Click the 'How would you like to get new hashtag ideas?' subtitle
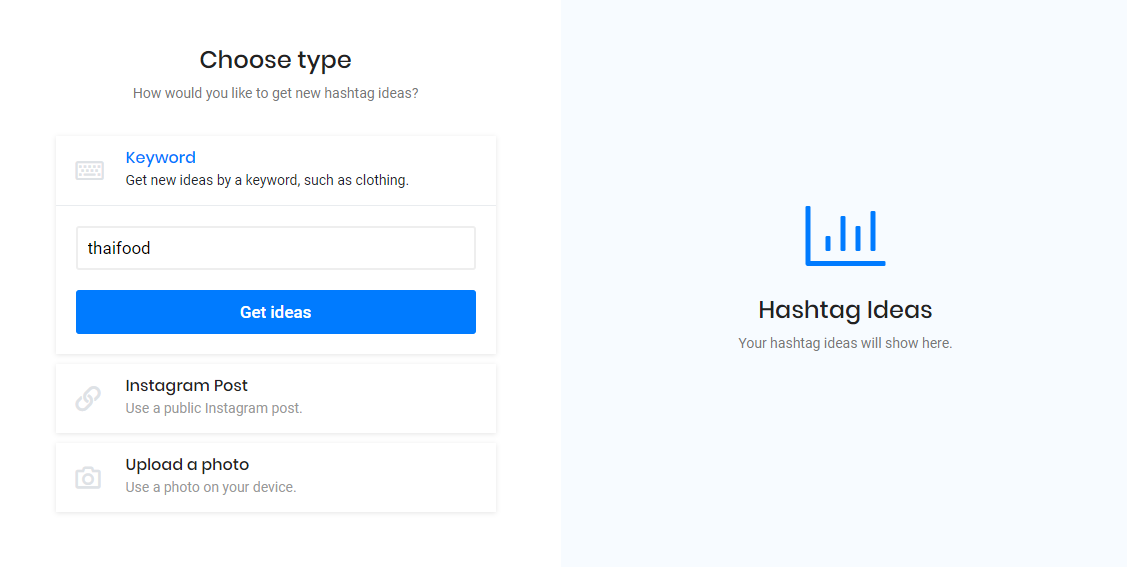This screenshot has width=1127, height=567. (275, 93)
